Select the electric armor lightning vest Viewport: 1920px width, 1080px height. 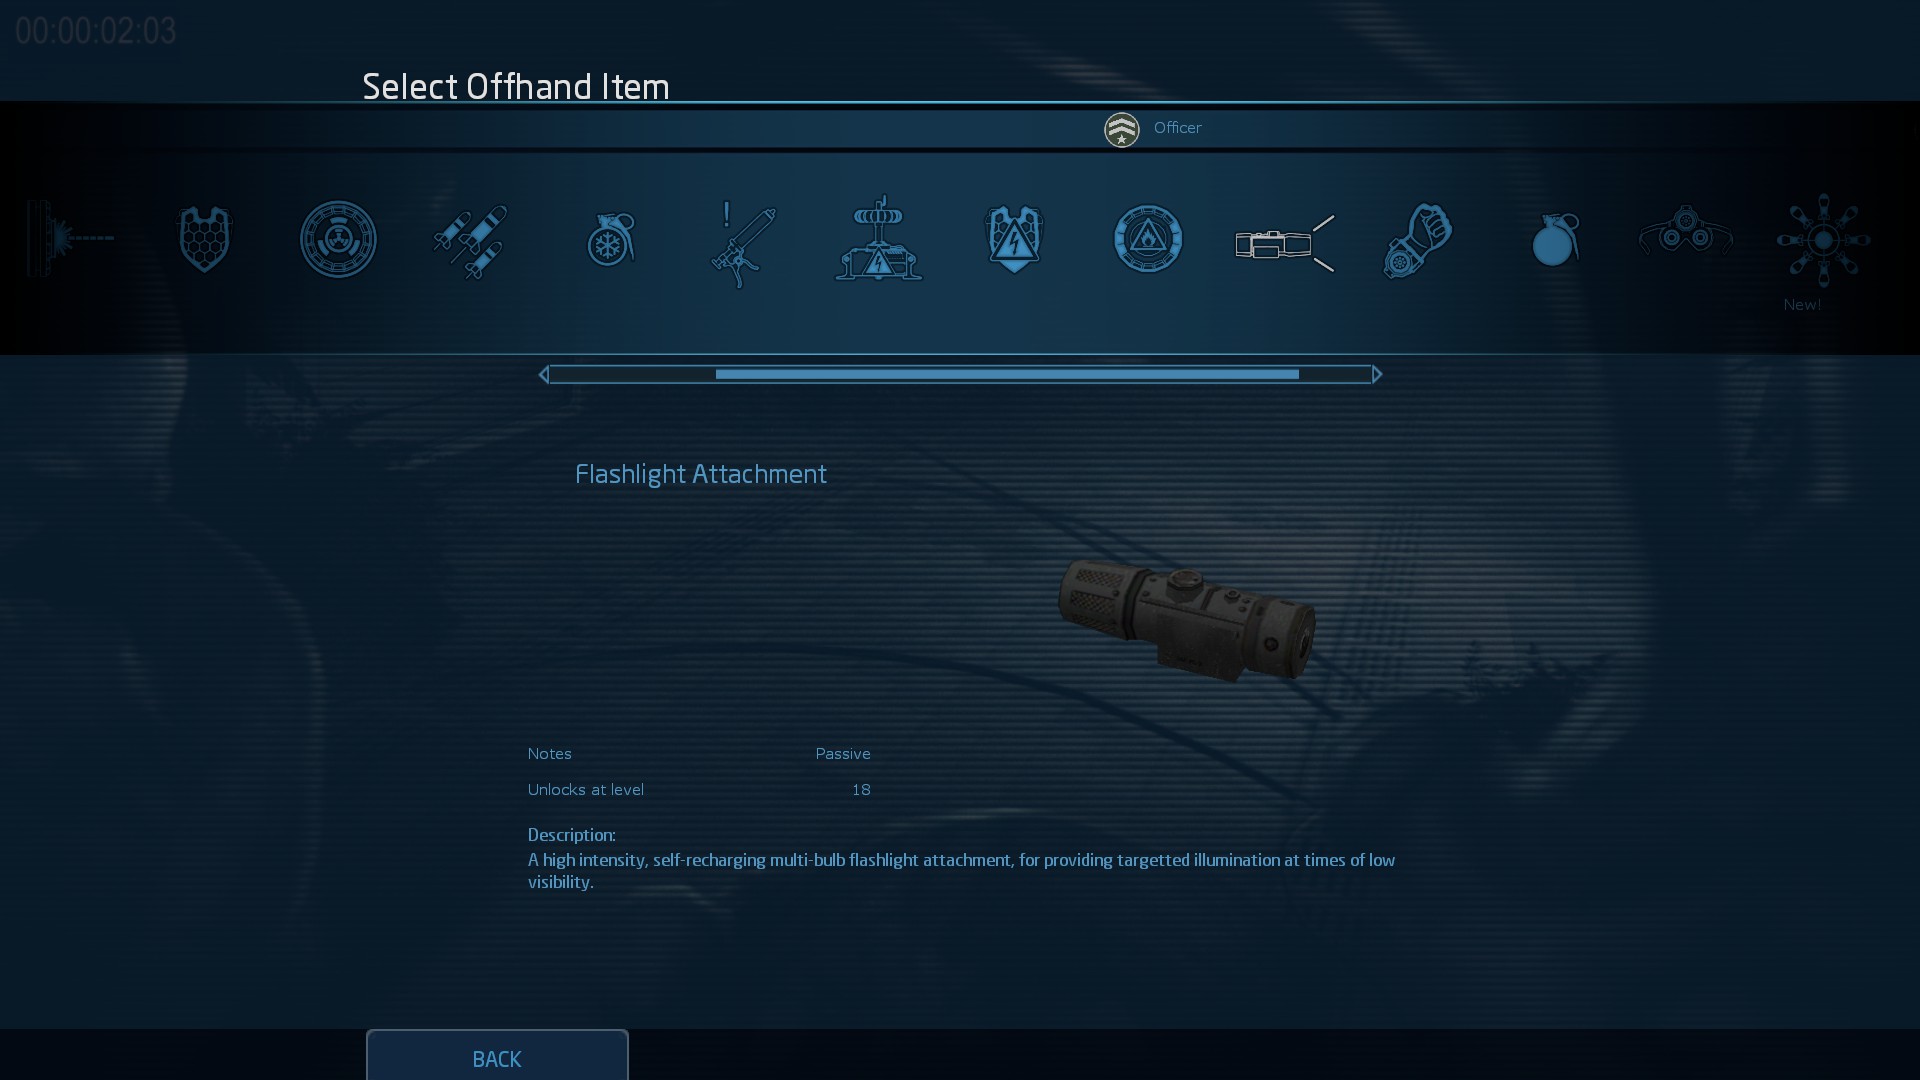click(1014, 239)
